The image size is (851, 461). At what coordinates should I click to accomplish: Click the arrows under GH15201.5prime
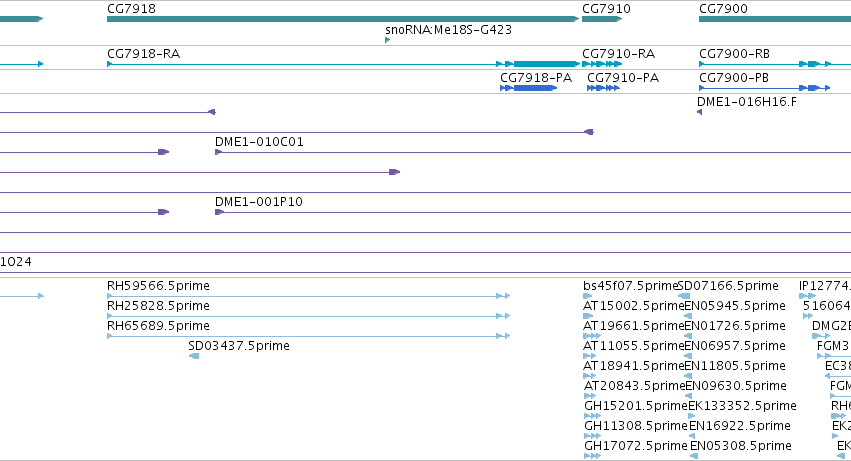[x=592, y=416]
